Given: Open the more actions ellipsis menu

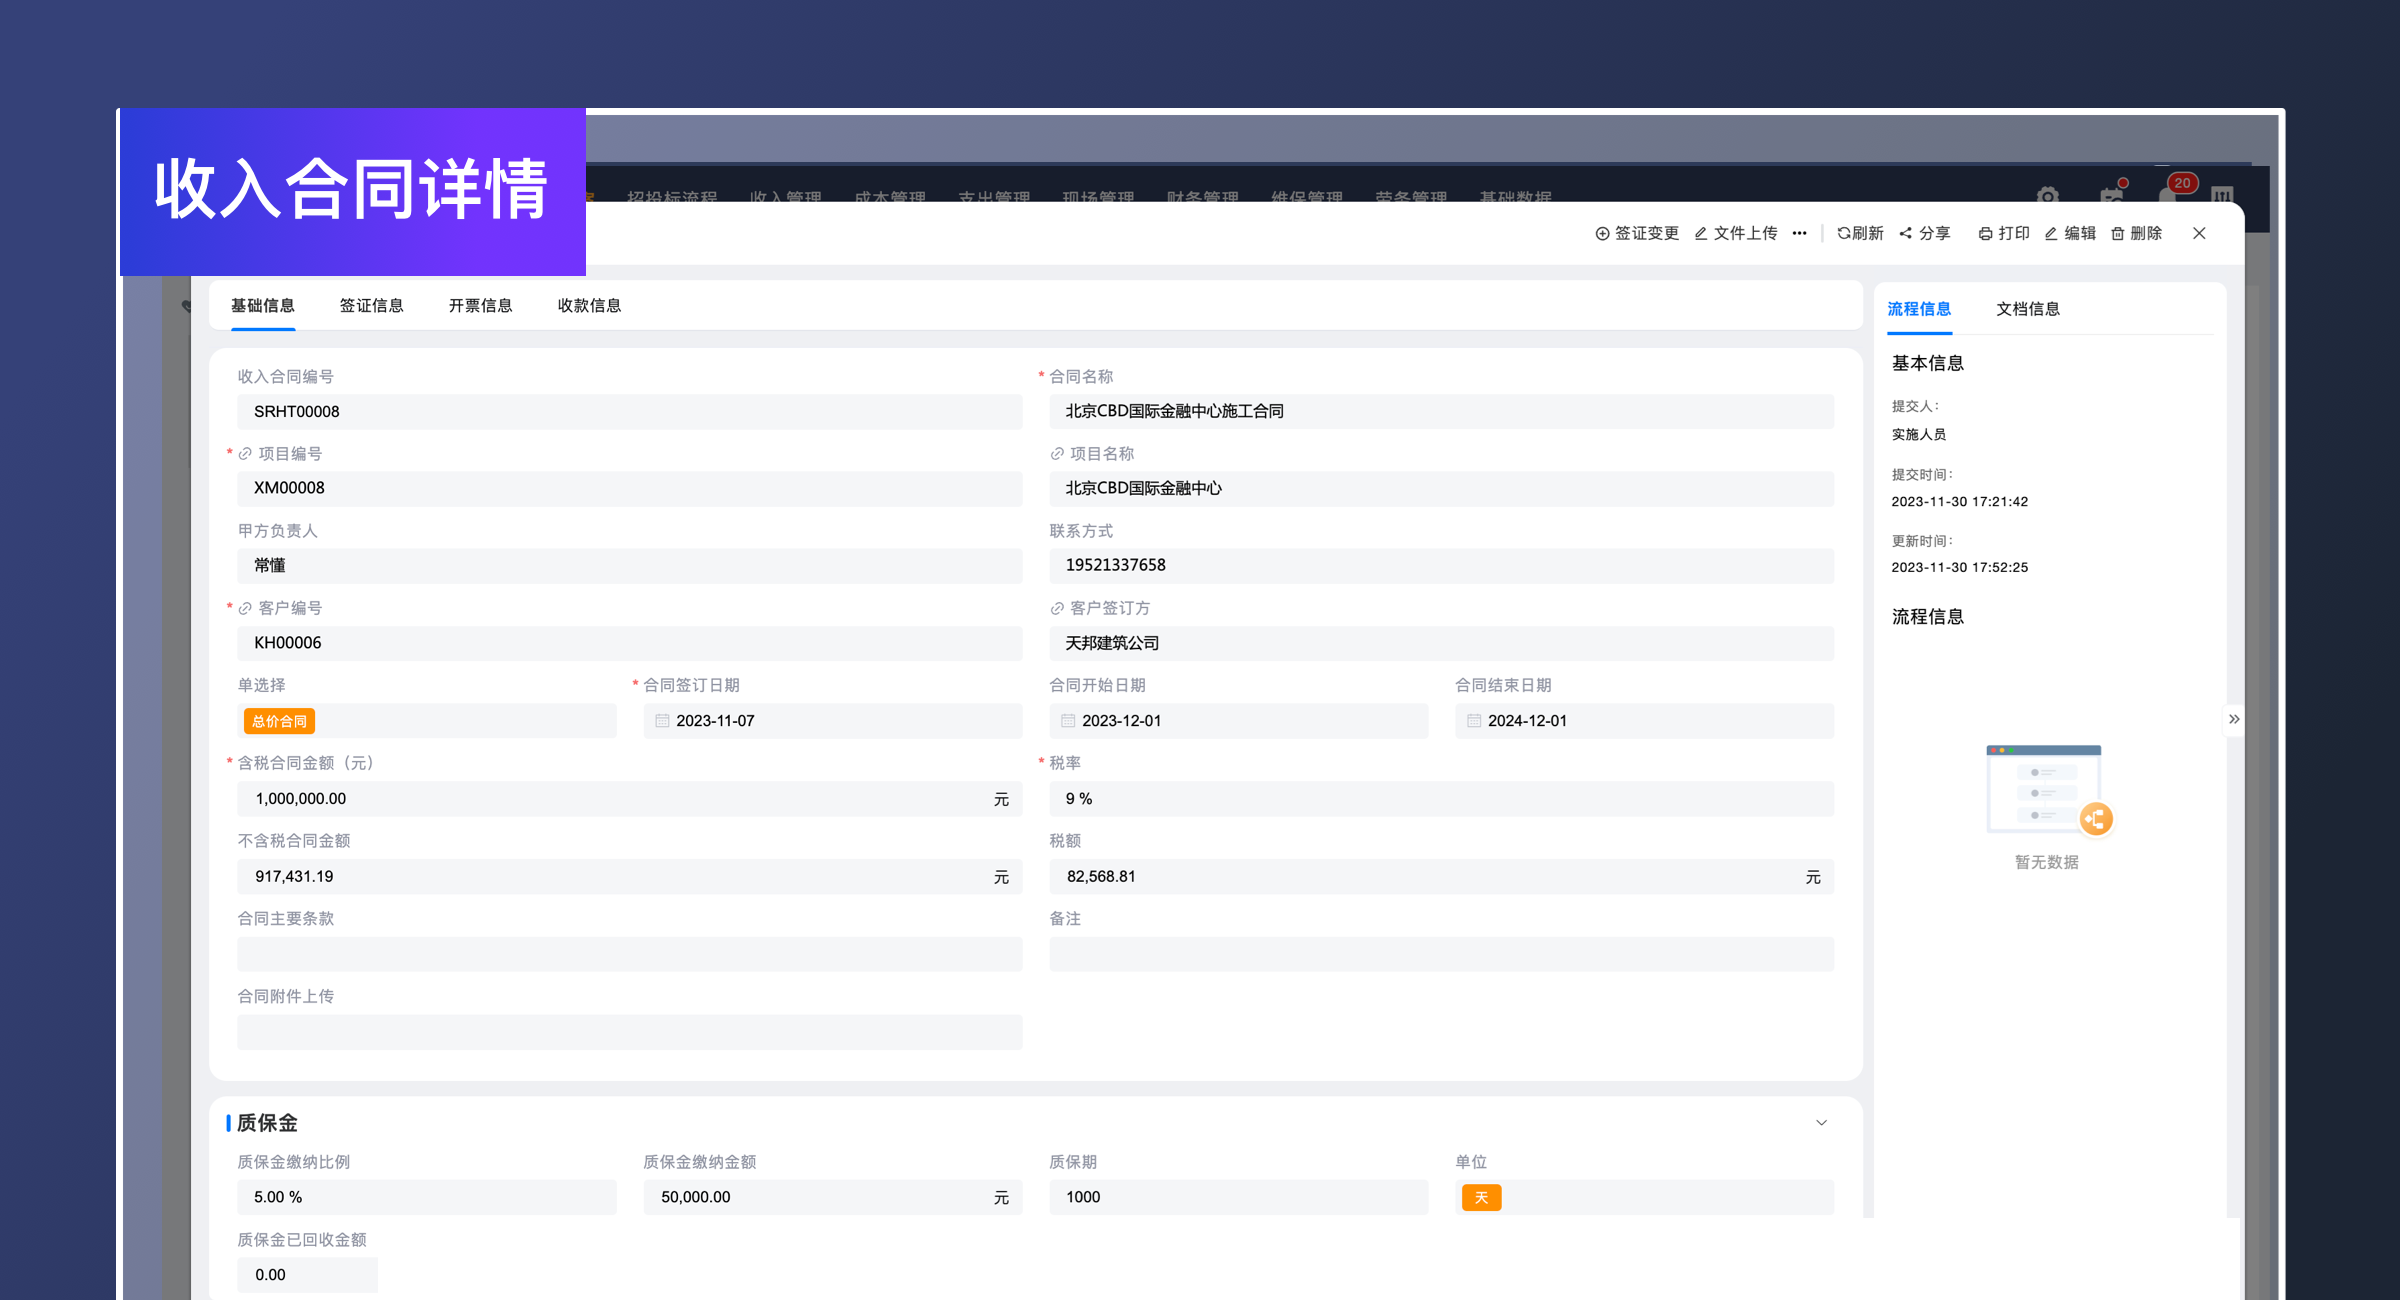Looking at the screenshot, I should coord(1799,233).
